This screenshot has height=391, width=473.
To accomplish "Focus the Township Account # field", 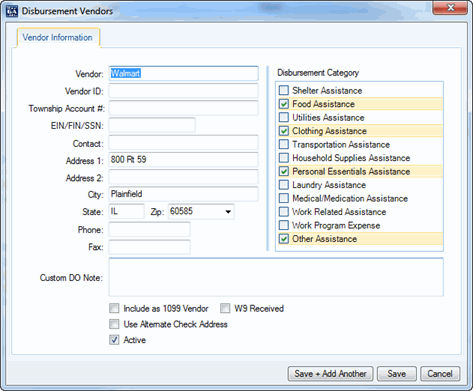I will (x=183, y=108).
